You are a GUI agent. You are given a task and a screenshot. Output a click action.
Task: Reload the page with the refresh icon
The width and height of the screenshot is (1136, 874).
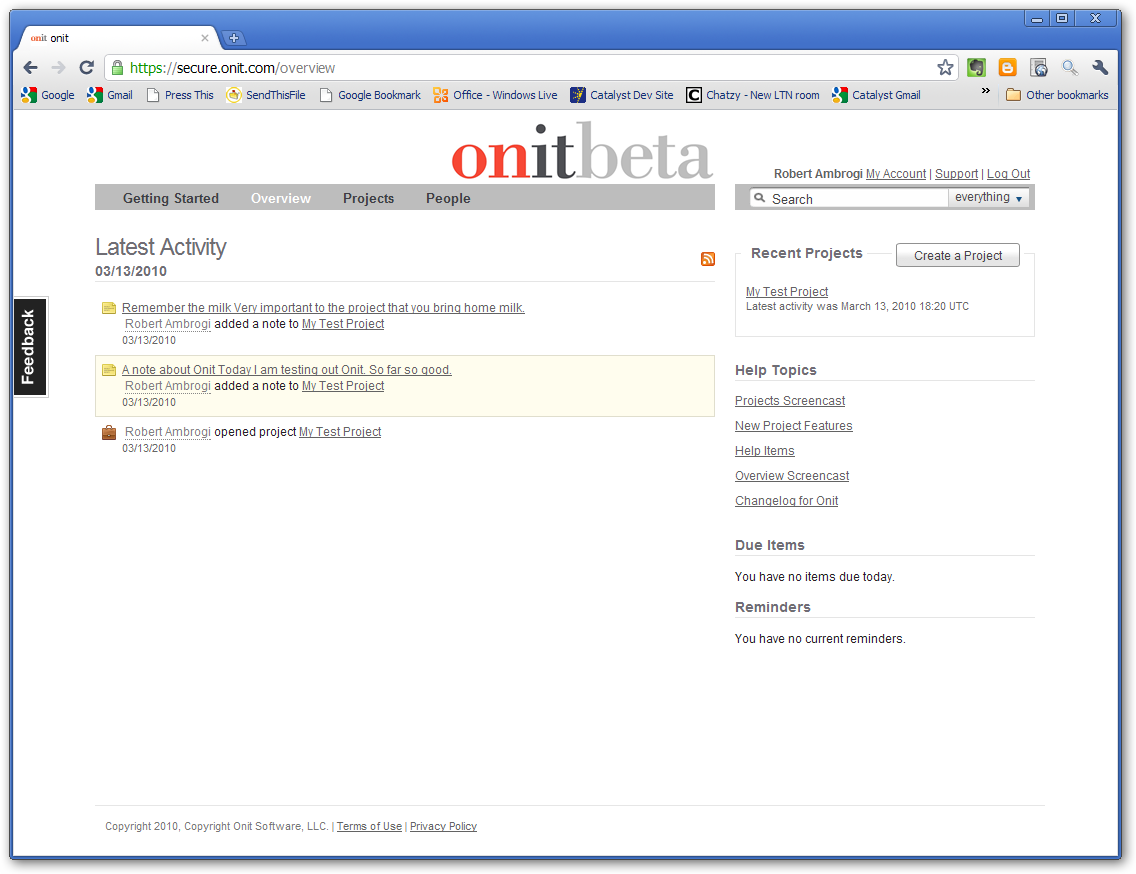point(86,67)
